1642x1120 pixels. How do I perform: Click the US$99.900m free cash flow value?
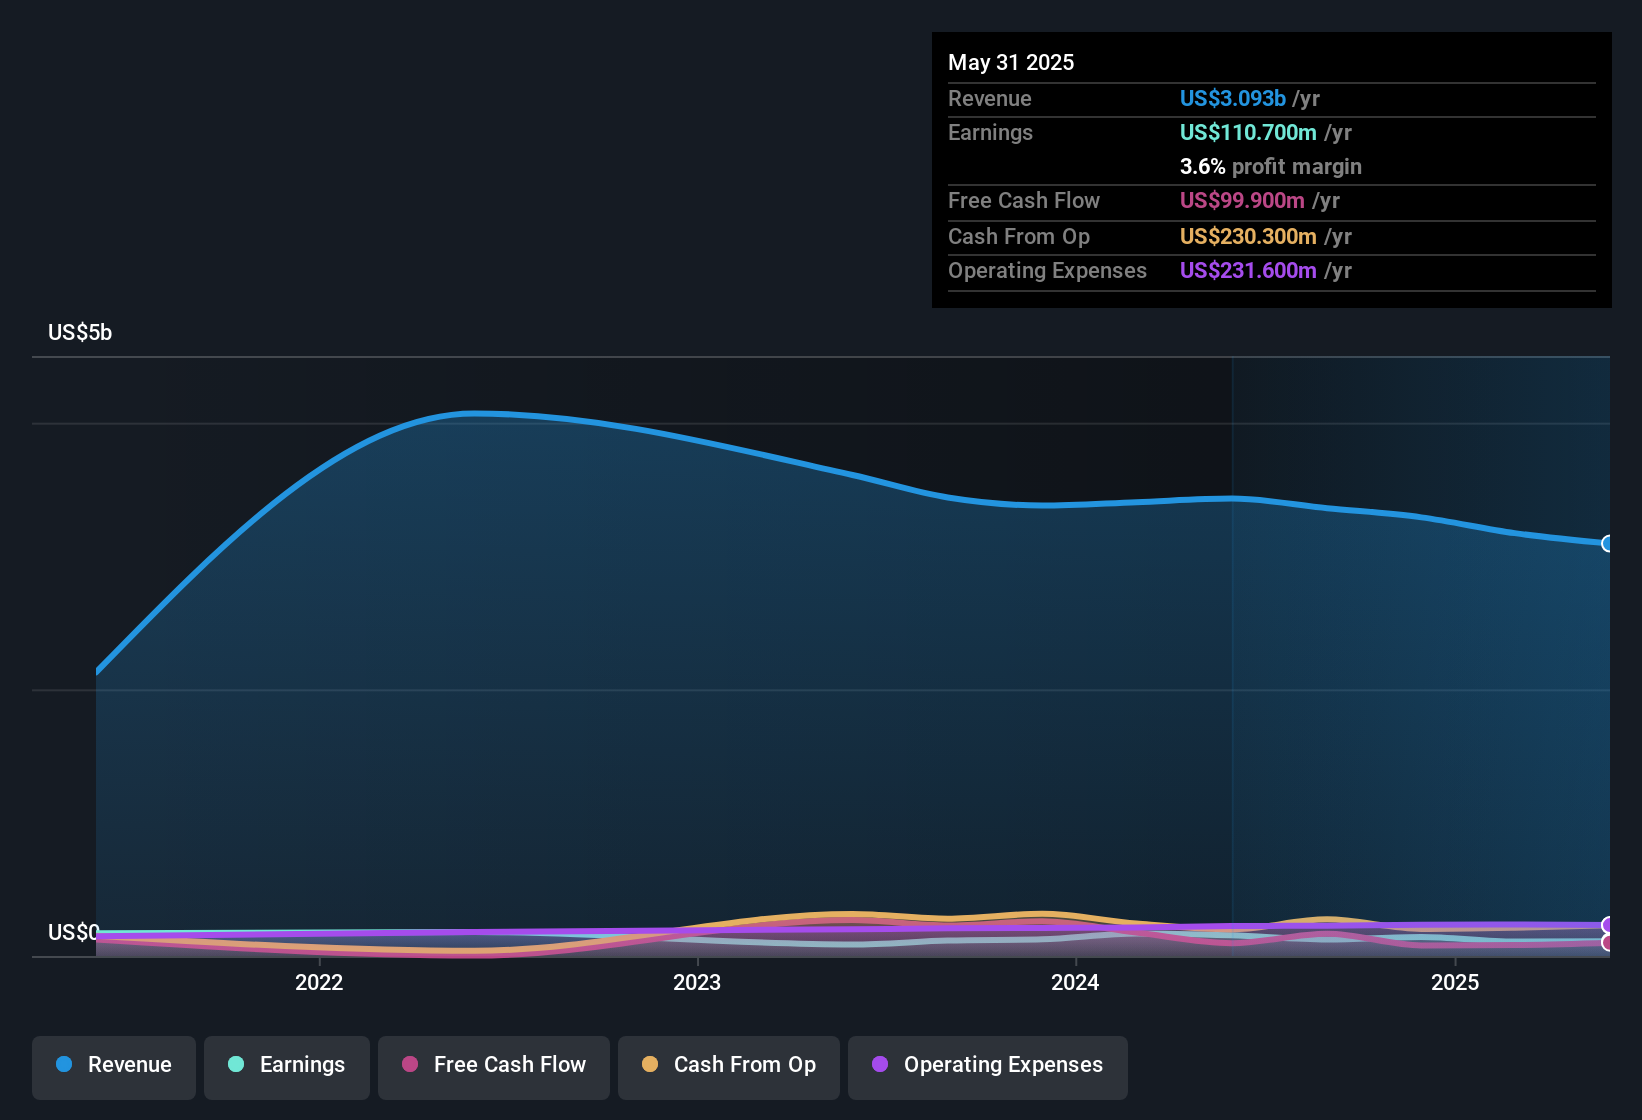pos(1242,200)
